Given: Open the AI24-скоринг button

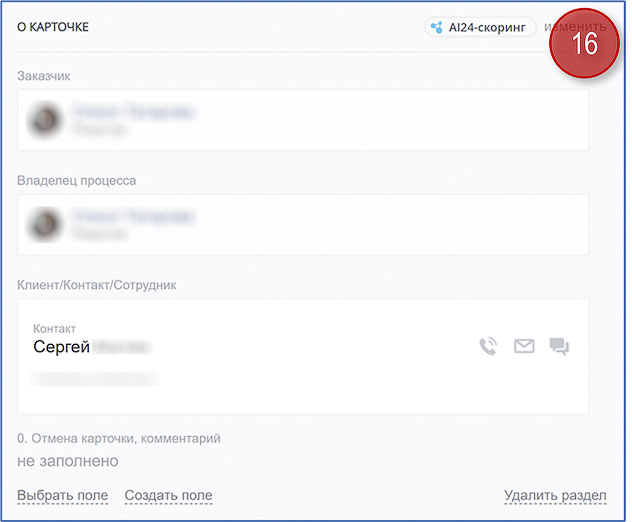Looking at the screenshot, I should pos(480,27).
